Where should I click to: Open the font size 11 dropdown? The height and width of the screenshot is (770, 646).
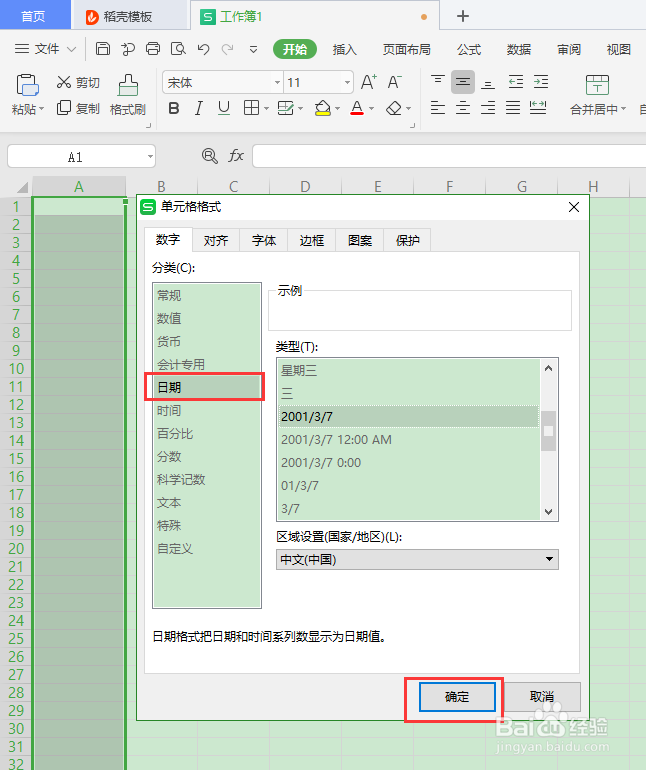[x=347, y=82]
